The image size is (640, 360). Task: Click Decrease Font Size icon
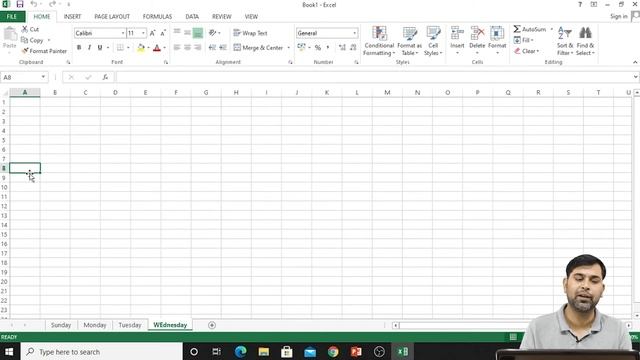(x=163, y=33)
